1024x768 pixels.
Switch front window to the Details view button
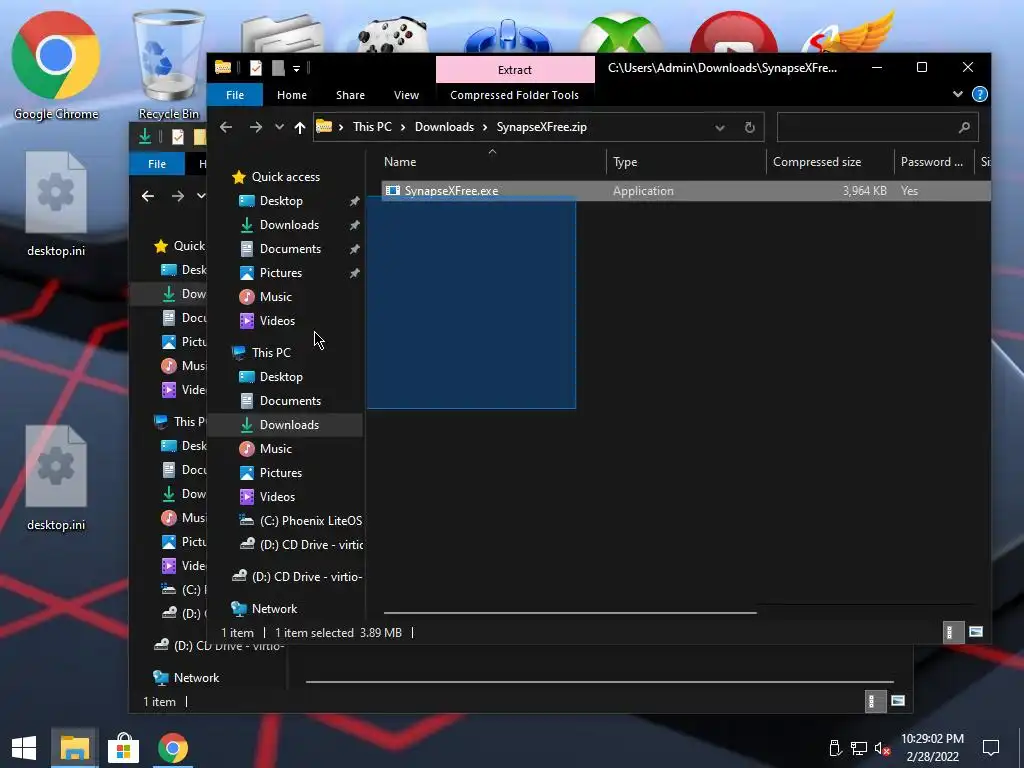tap(953, 632)
